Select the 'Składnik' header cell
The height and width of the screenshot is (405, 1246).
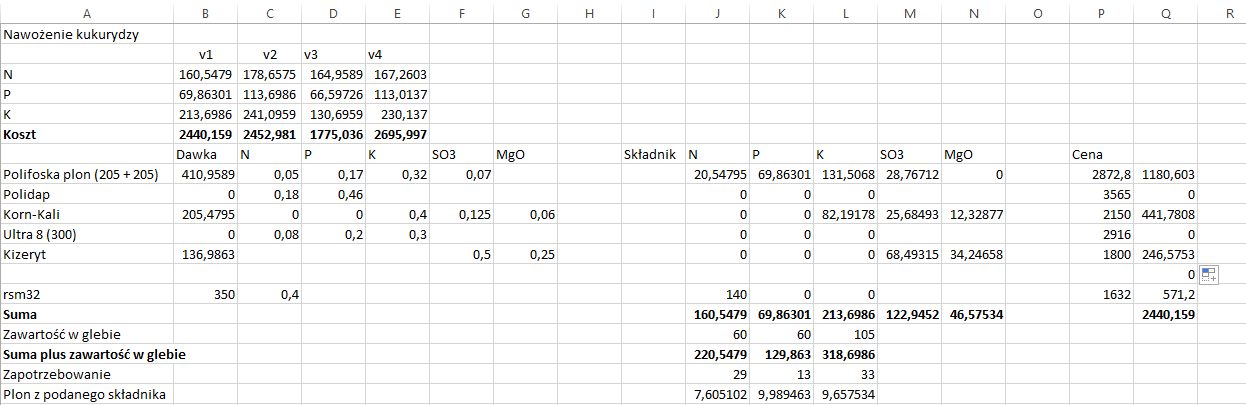[652, 154]
